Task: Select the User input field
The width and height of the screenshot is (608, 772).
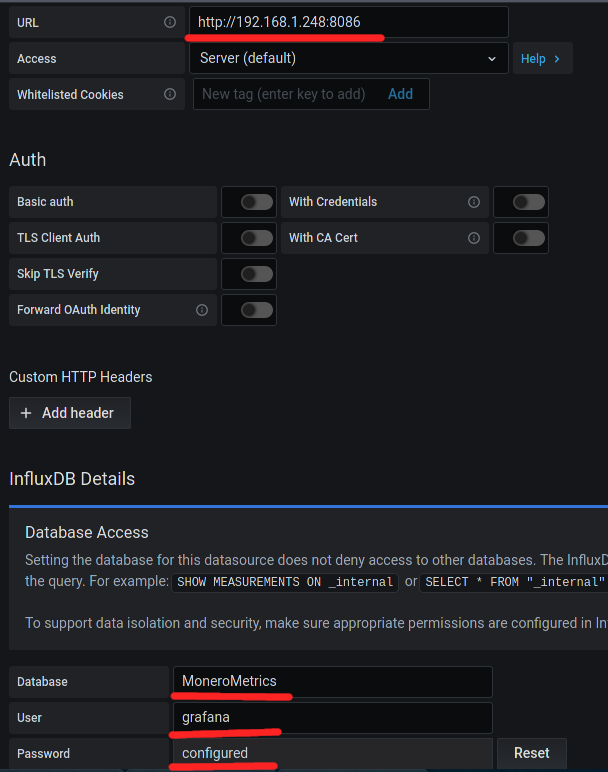Action: 332,718
